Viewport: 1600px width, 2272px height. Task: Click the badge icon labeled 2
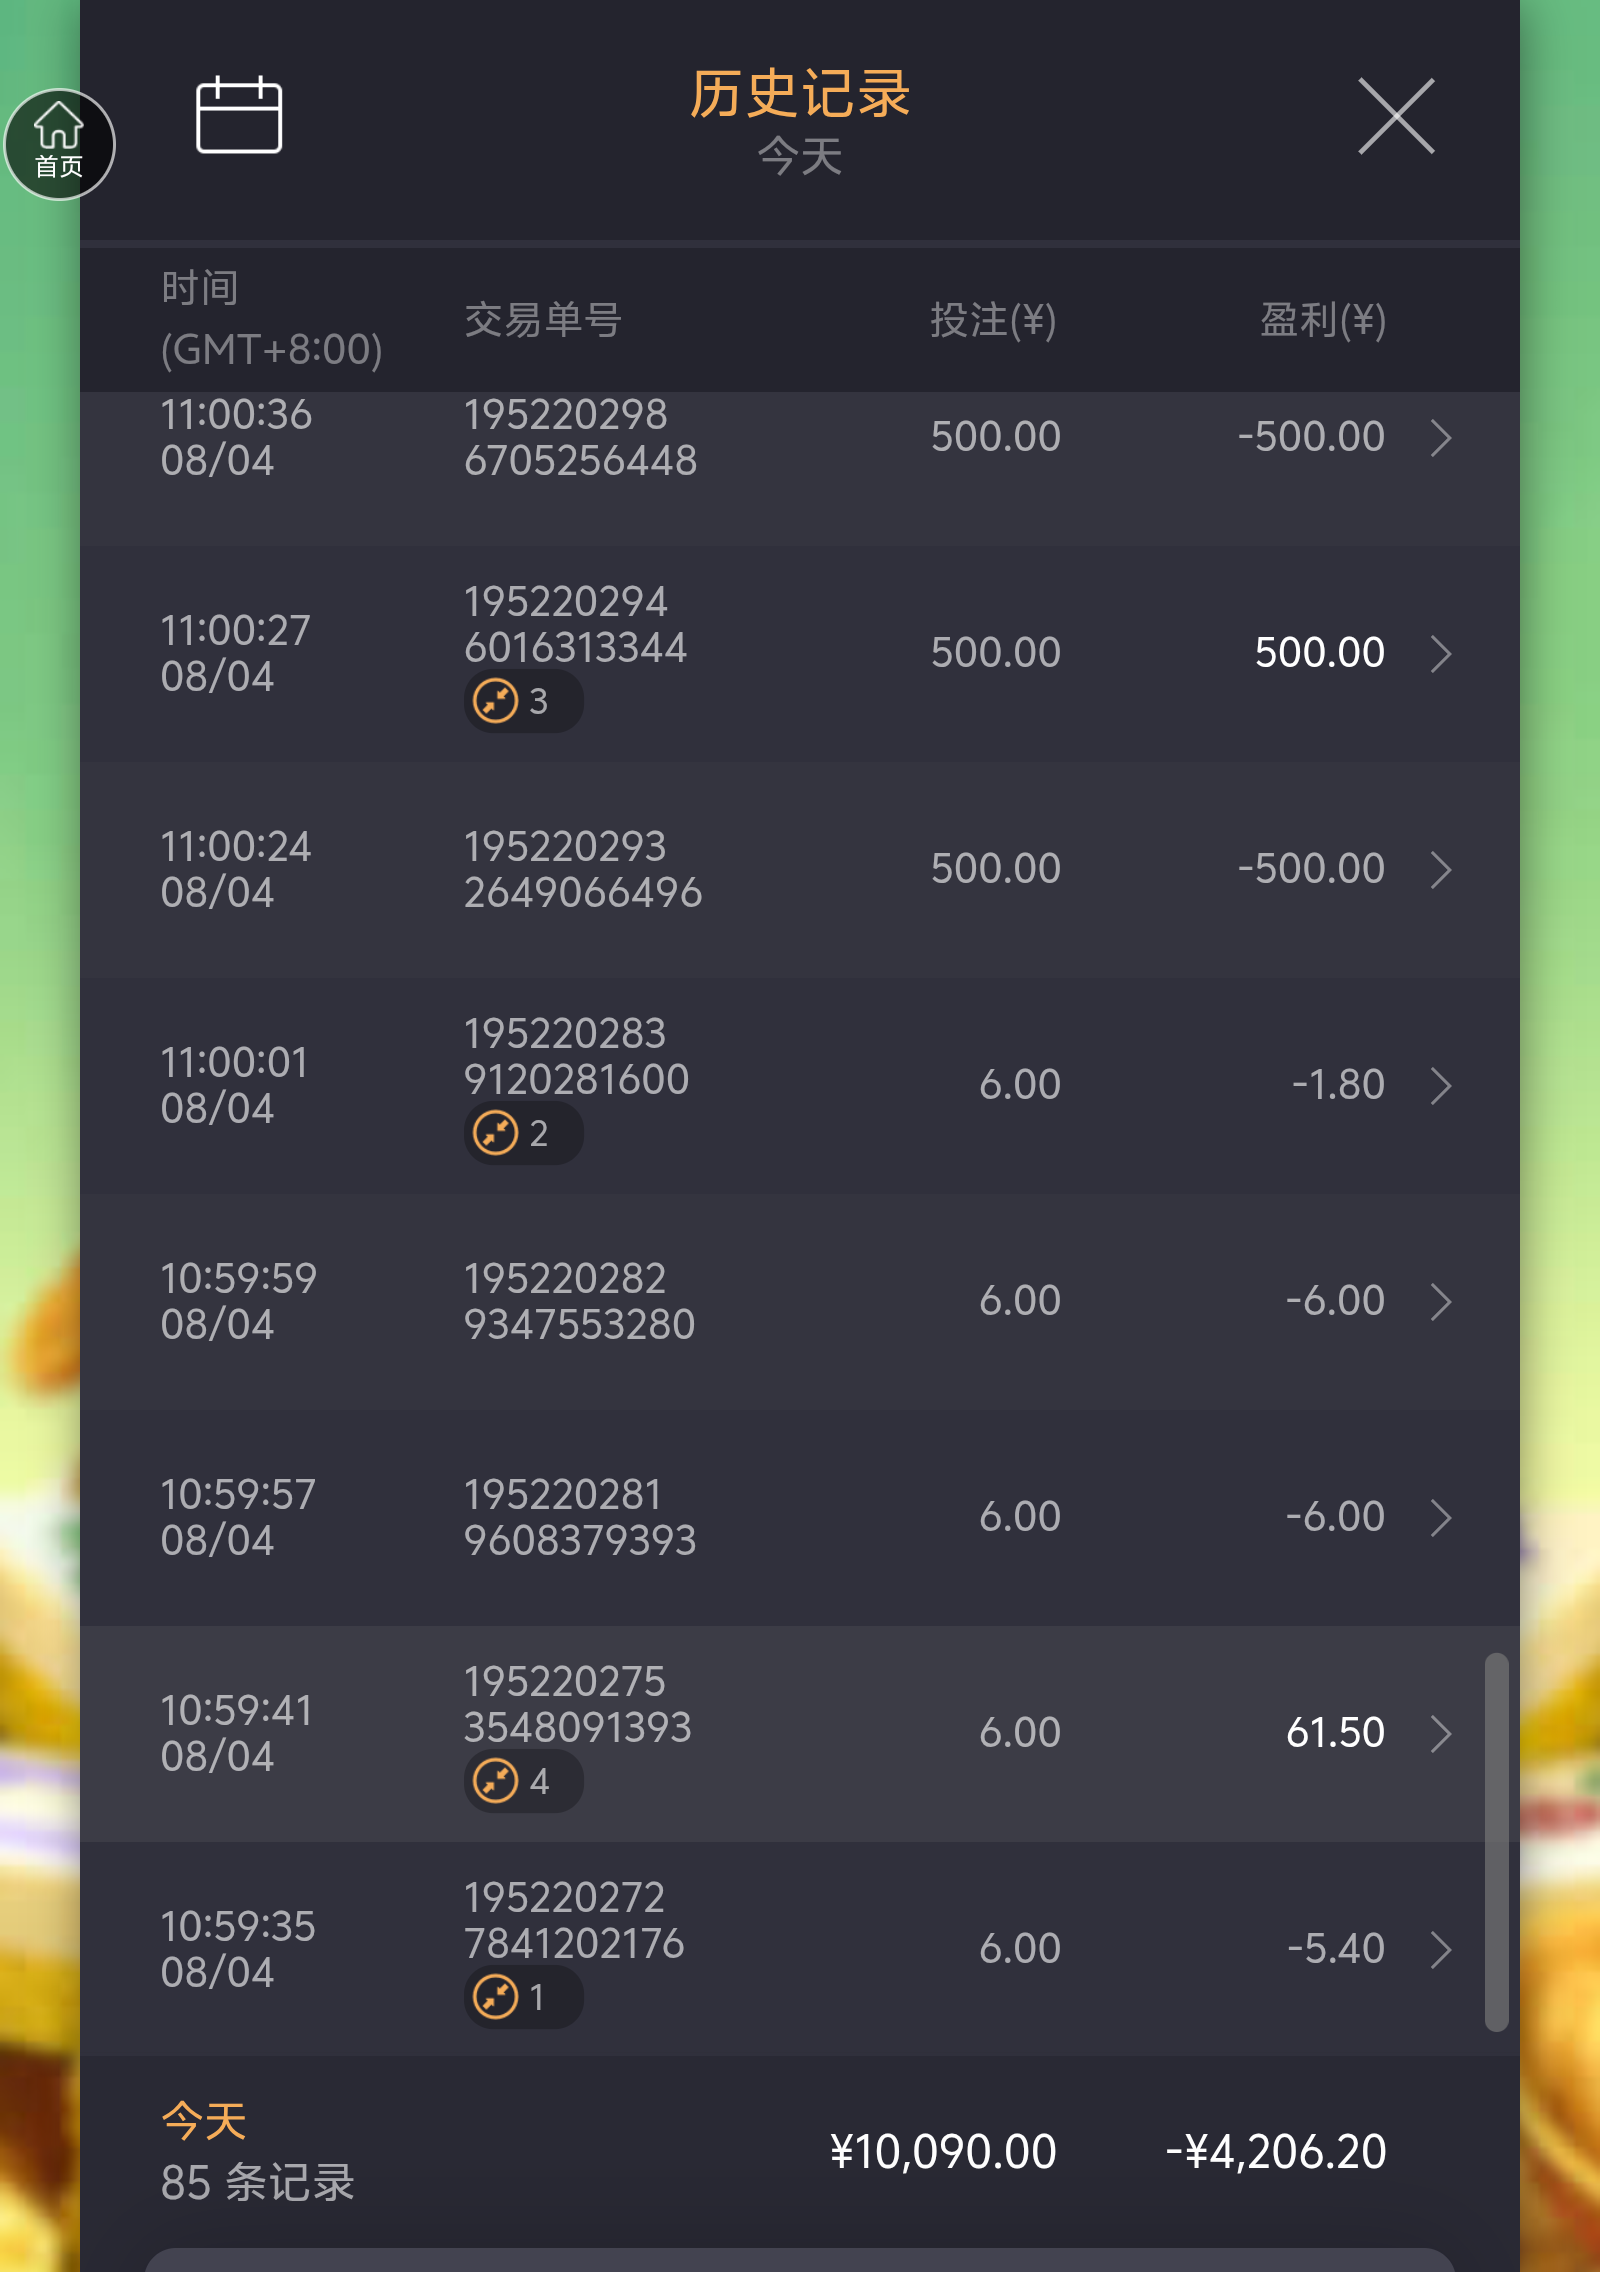point(496,1133)
